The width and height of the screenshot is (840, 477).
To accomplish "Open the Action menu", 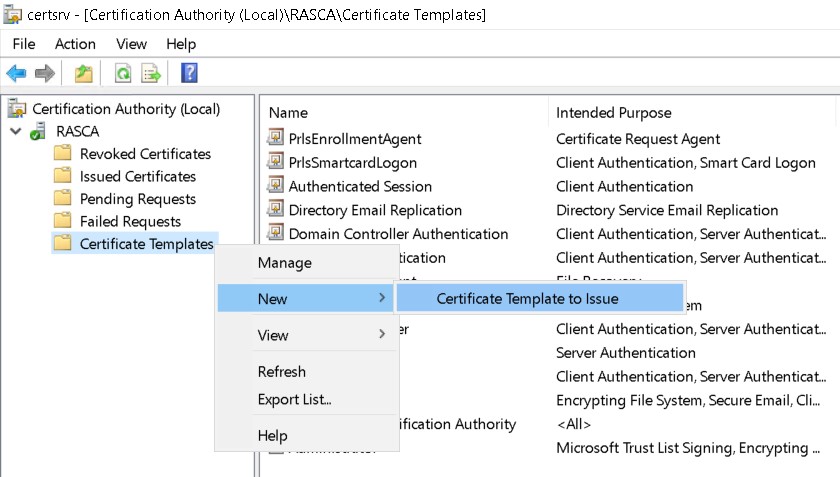I will pyautogui.click(x=75, y=44).
